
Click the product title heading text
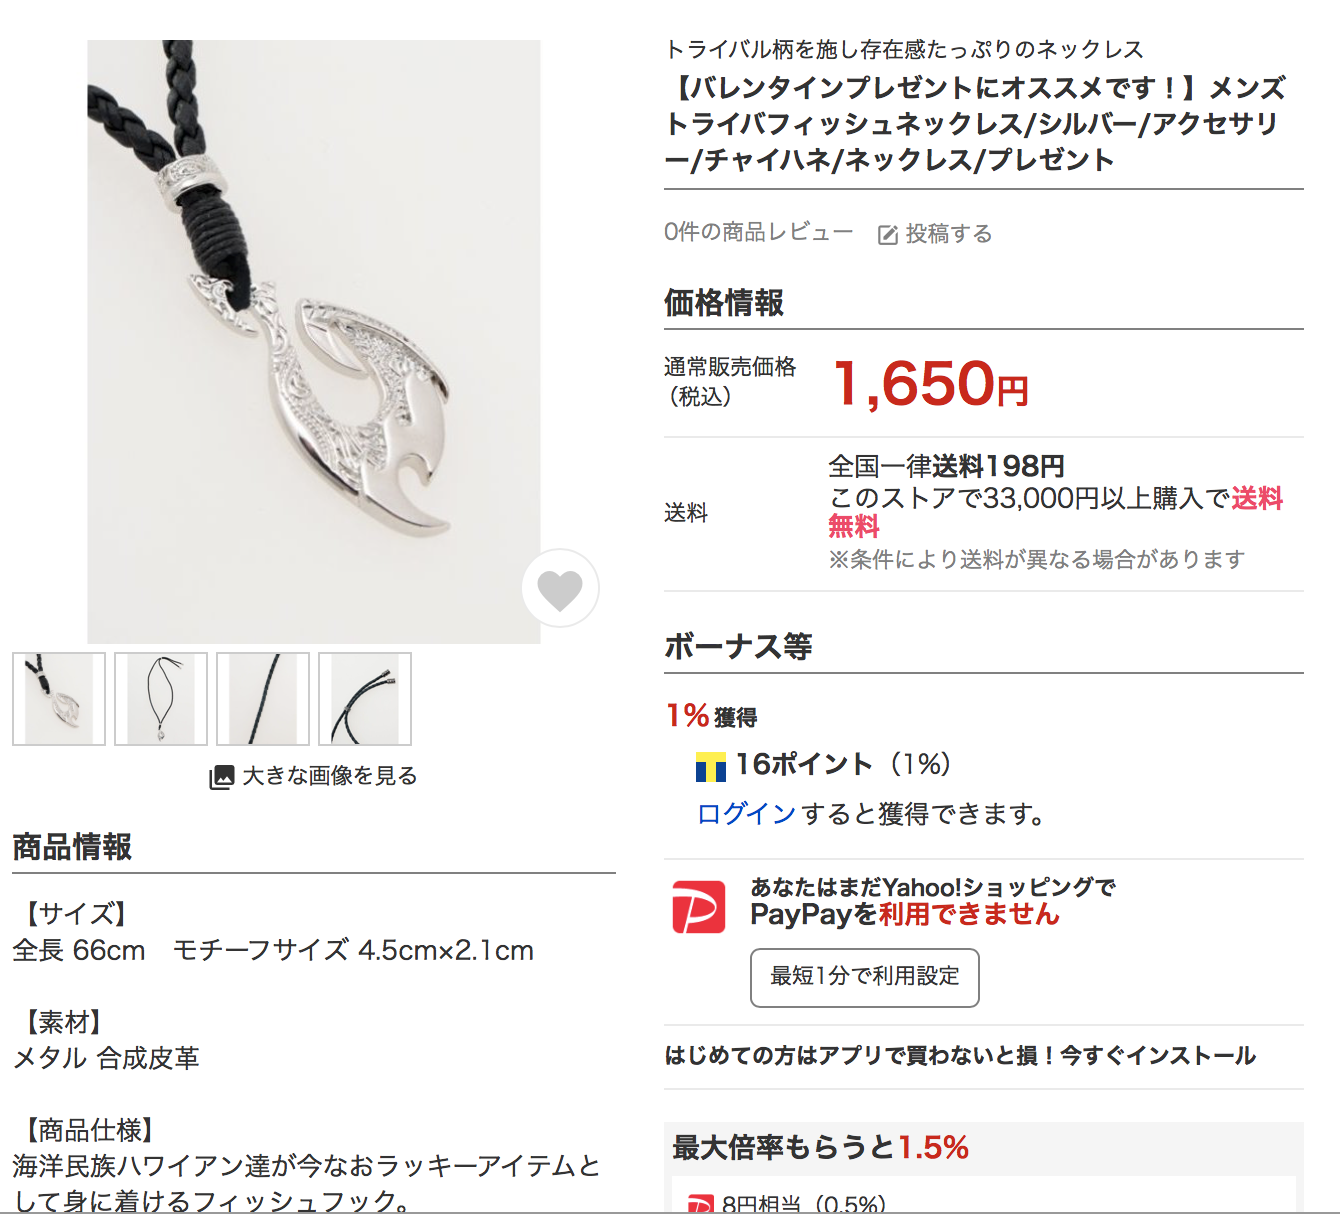point(976,124)
